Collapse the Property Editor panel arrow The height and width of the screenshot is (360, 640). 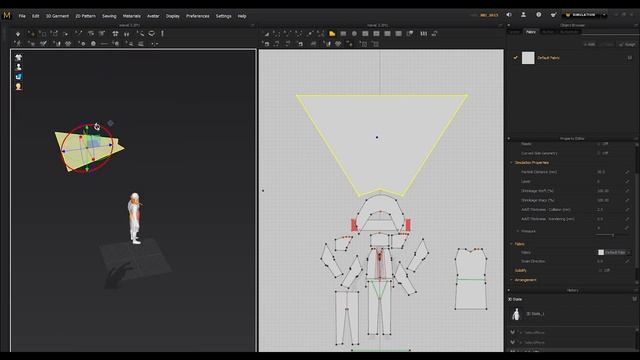click(509, 138)
